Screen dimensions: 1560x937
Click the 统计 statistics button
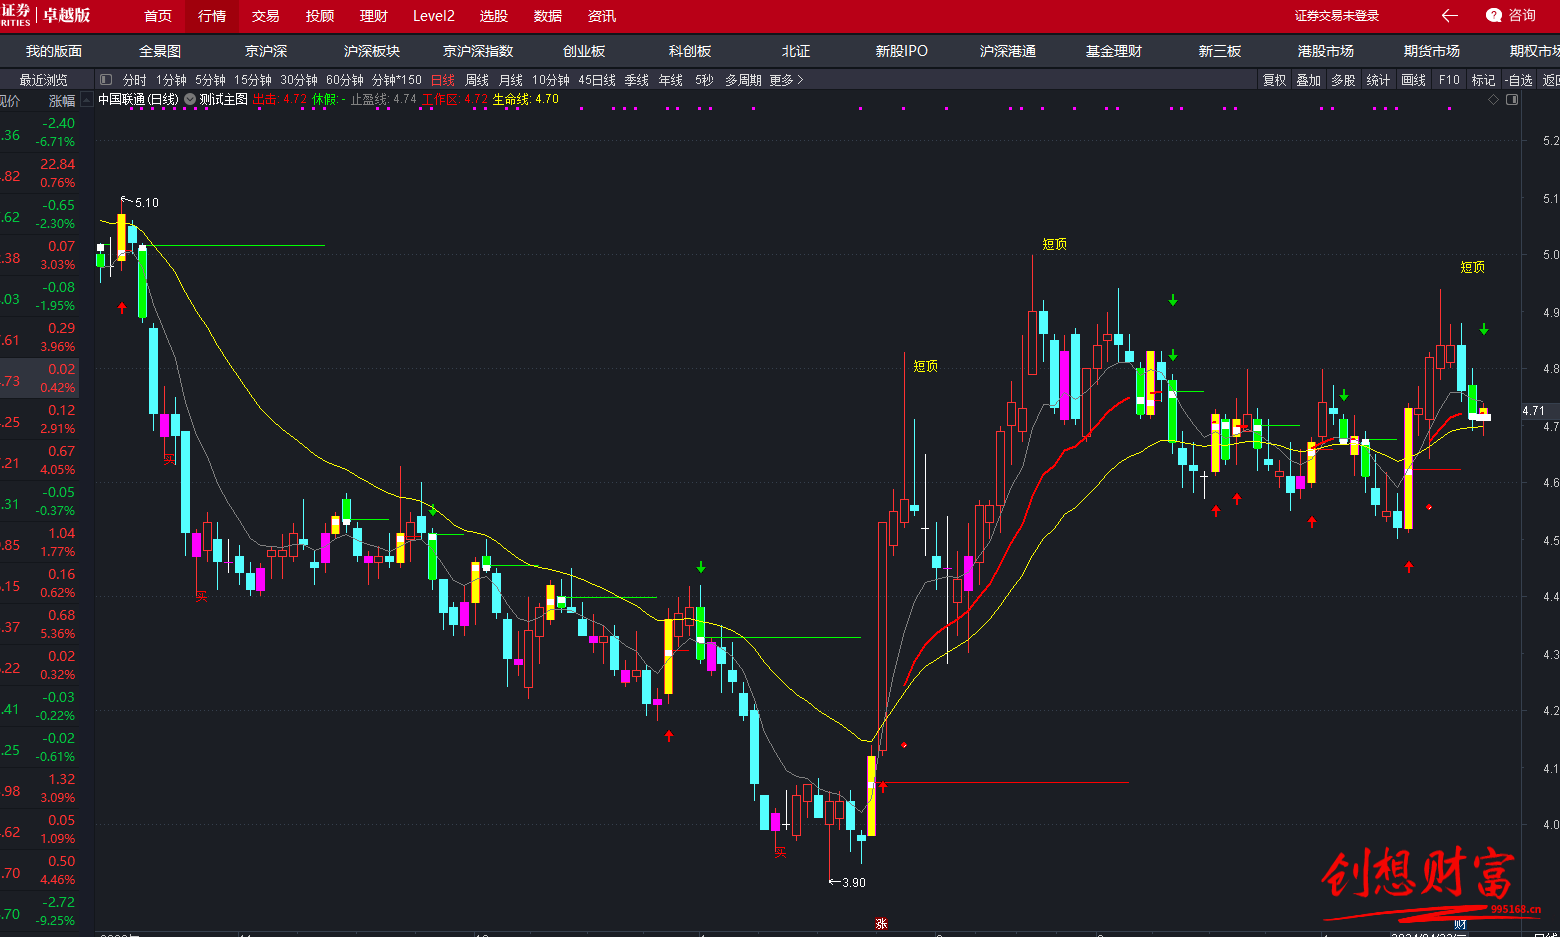click(1378, 80)
